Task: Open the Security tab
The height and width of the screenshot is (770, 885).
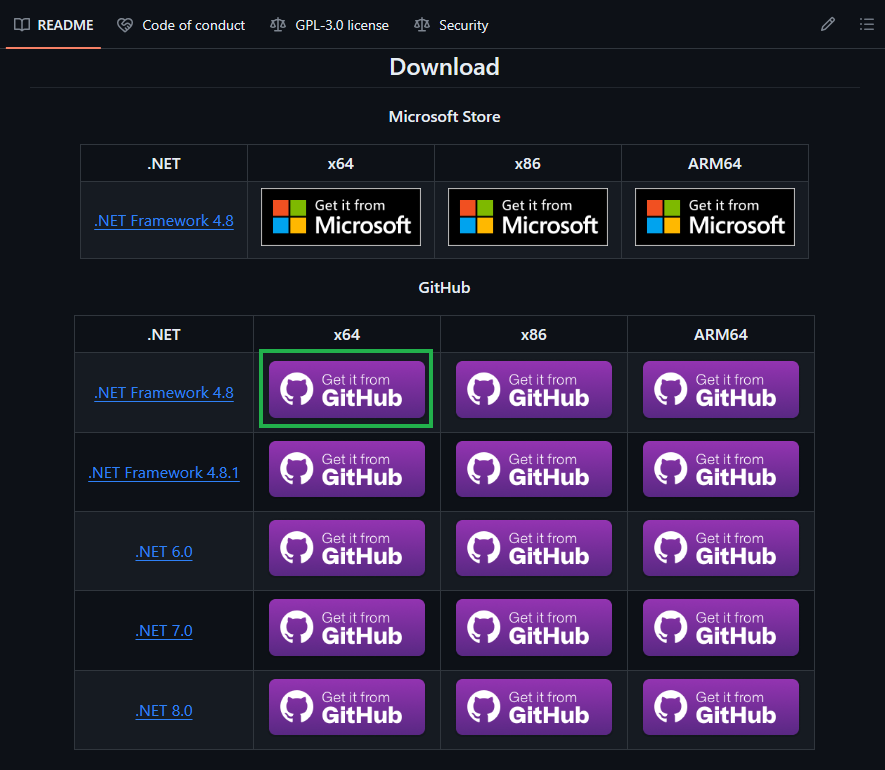Action: tap(452, 25)
